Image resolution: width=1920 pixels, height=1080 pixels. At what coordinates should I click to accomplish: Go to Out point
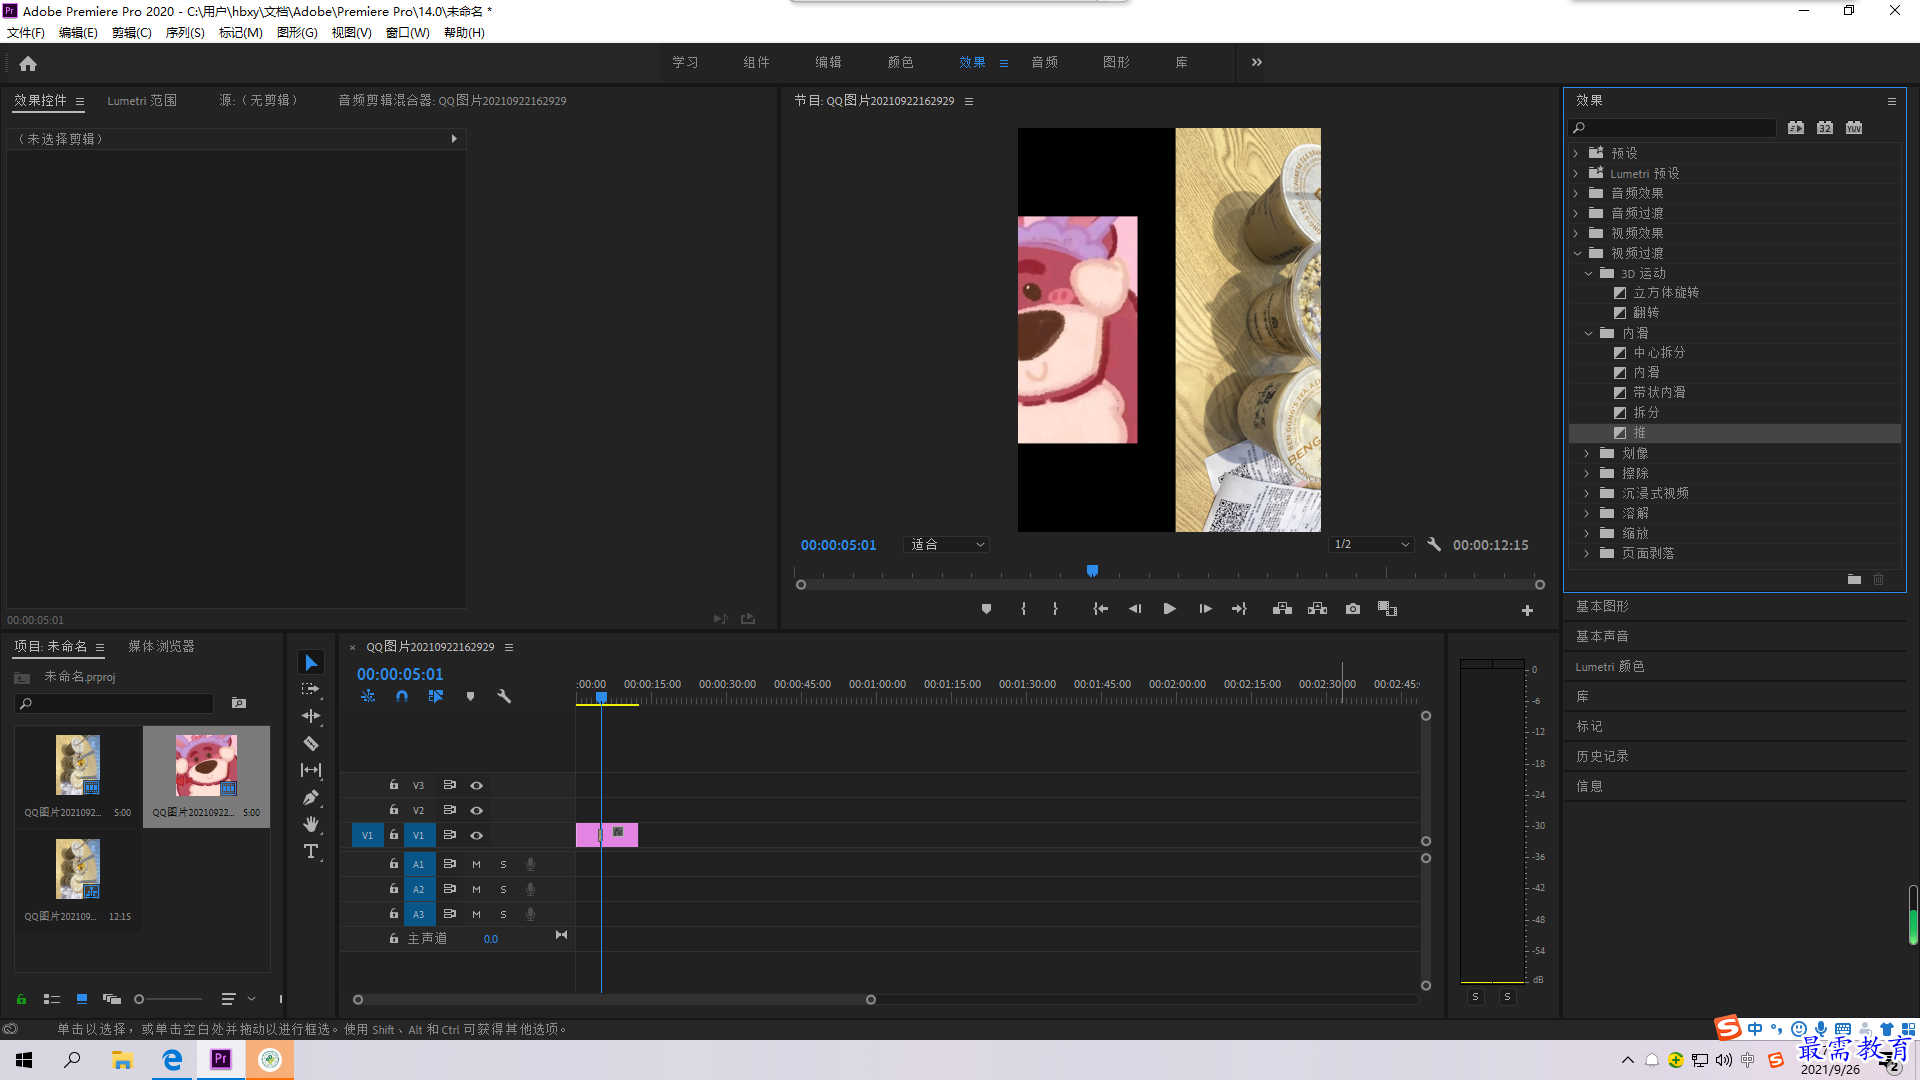point(1239,609)
